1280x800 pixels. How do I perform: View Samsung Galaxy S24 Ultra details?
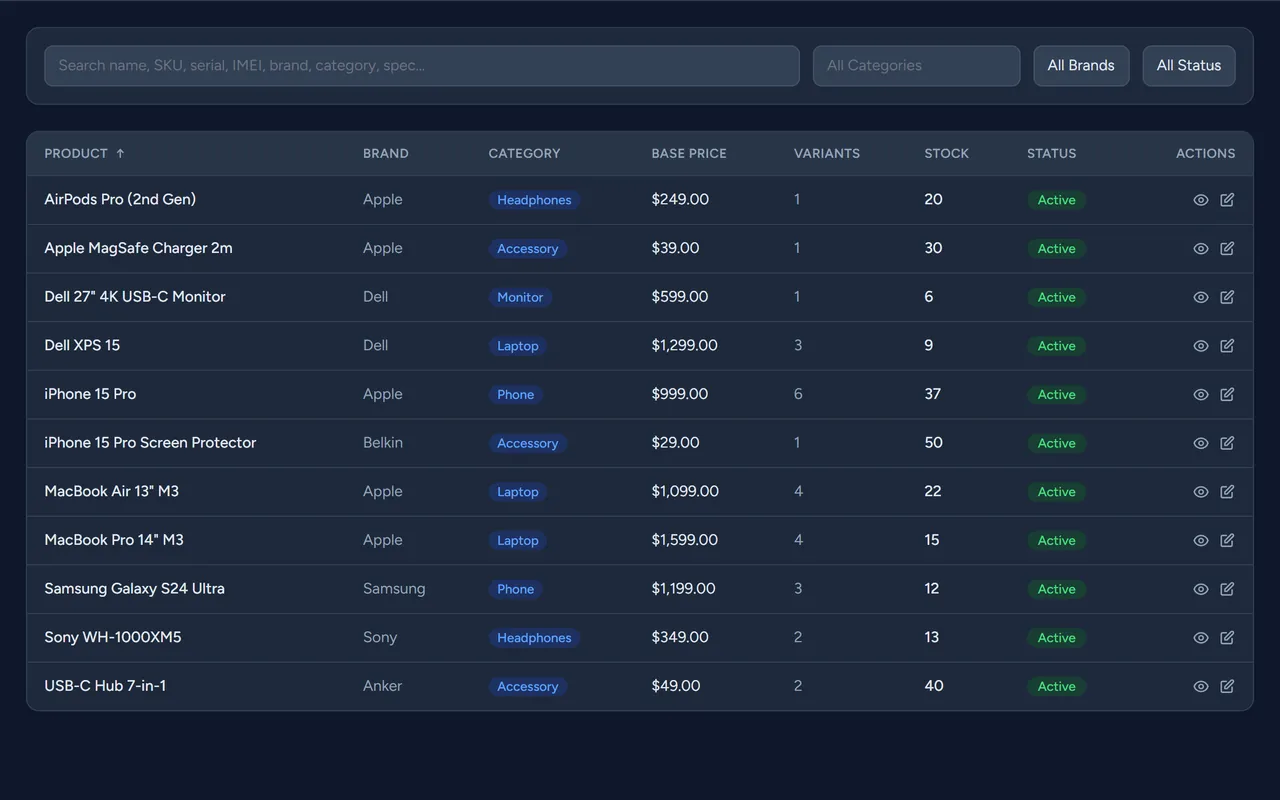(1201, 589)
